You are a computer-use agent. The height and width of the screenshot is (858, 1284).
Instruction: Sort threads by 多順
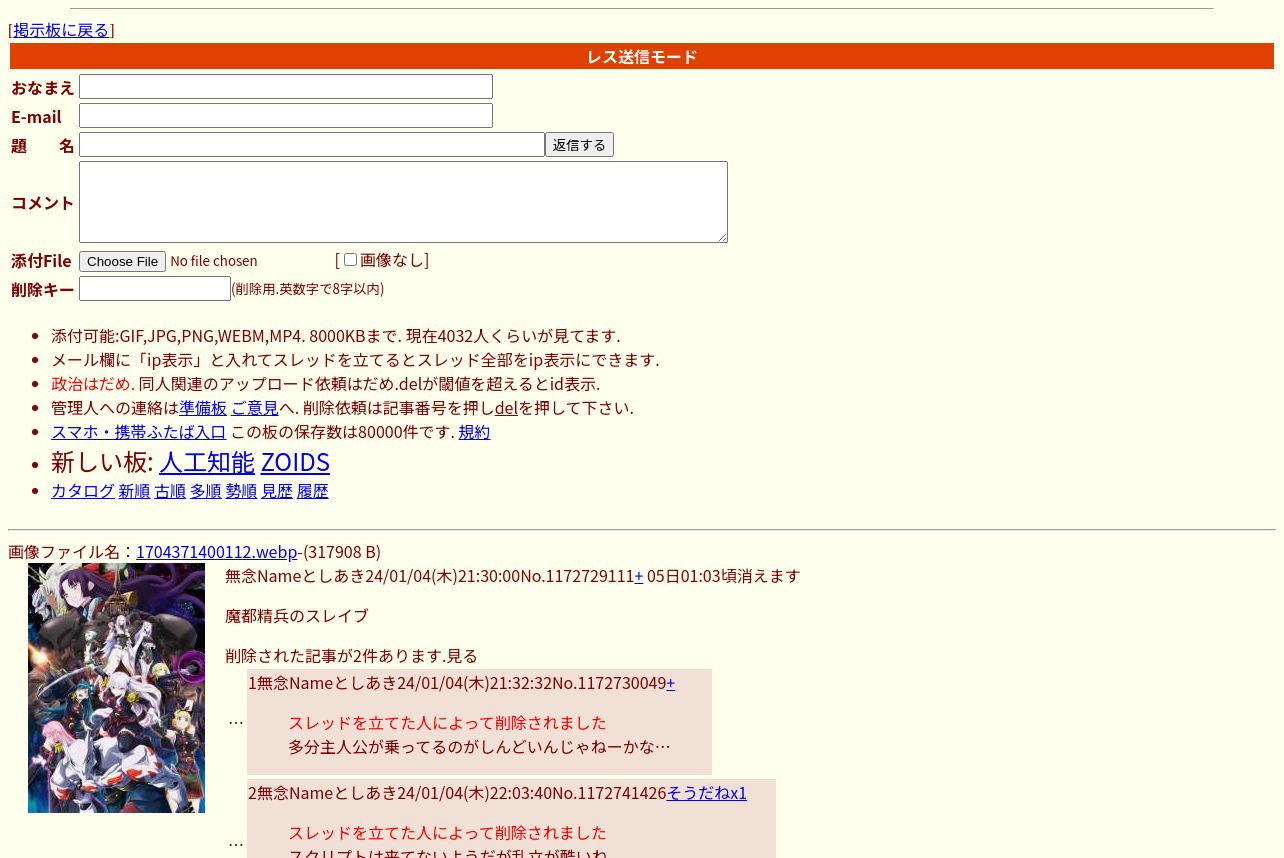click(x=206, y=491)
